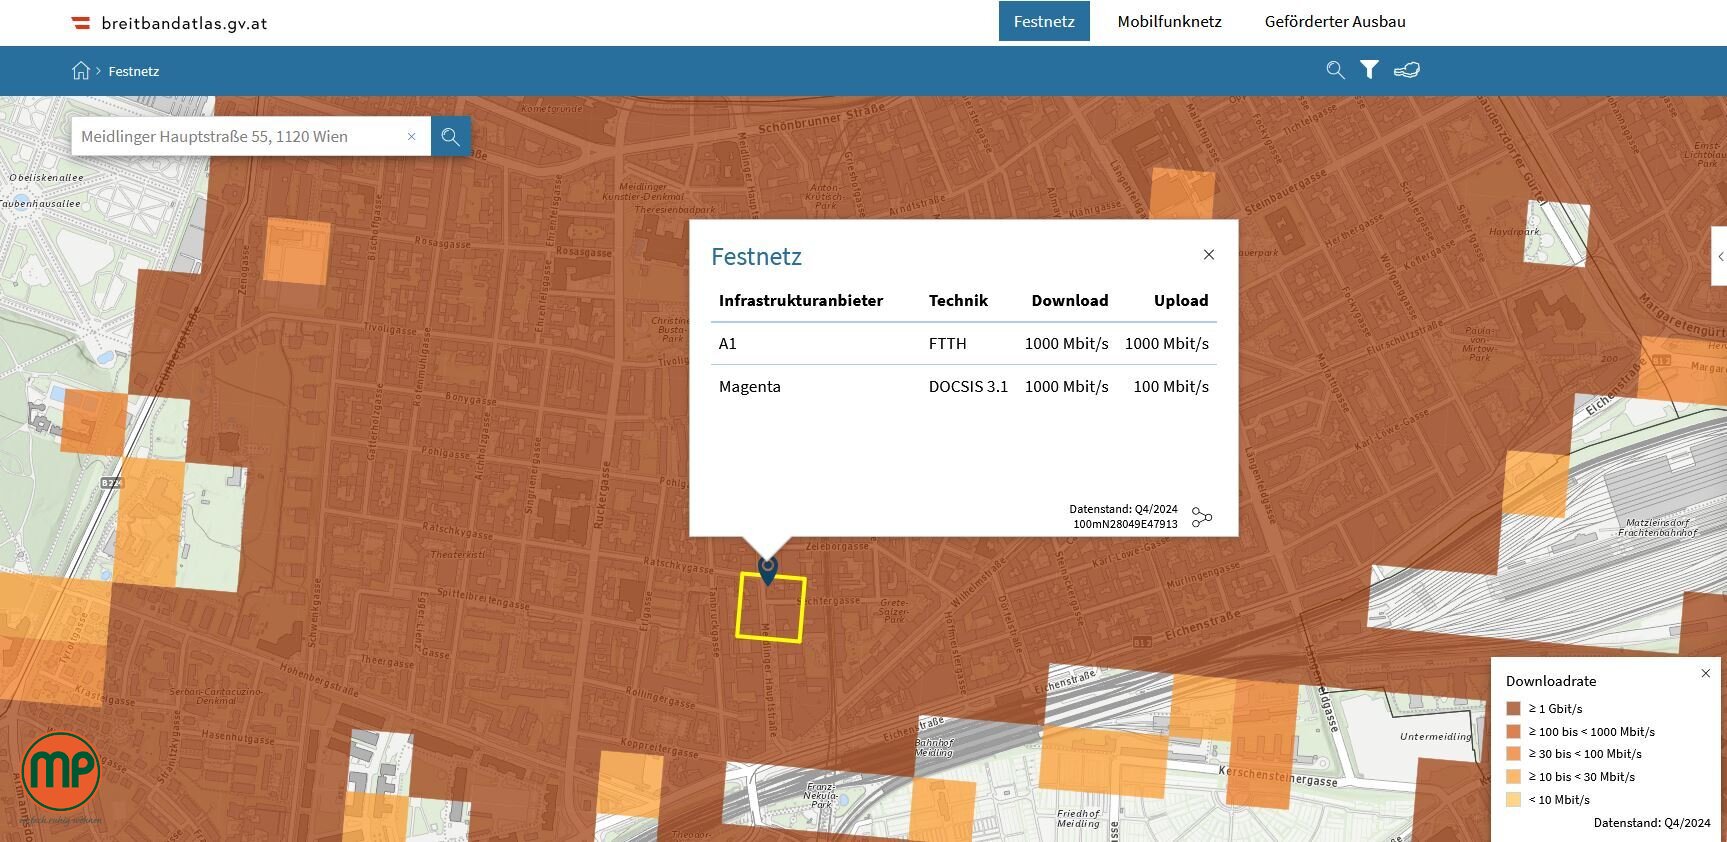
Task: Click the breitbandatlas.gv.at site logo
Action: [x=169, y=23]
